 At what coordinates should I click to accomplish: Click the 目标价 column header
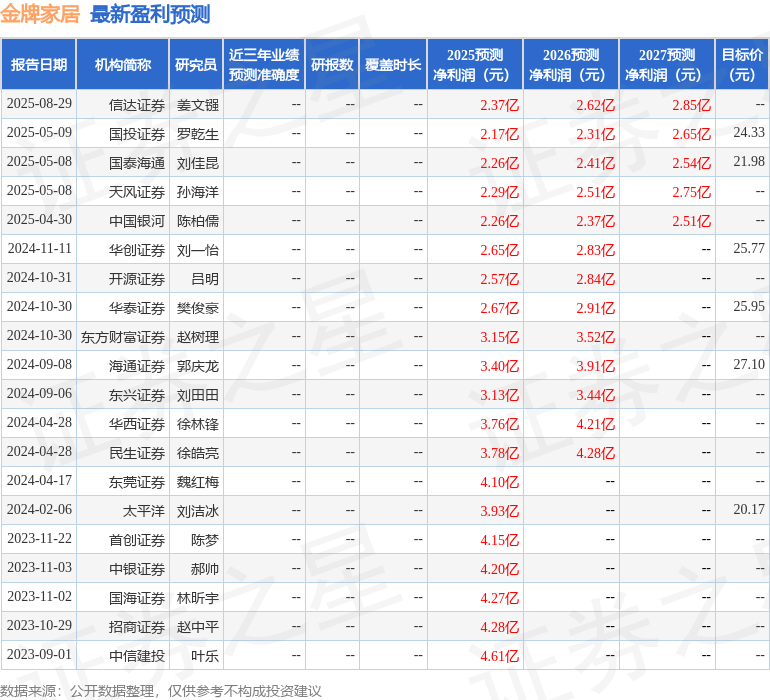pyautogui.click(x=742, y=65)
